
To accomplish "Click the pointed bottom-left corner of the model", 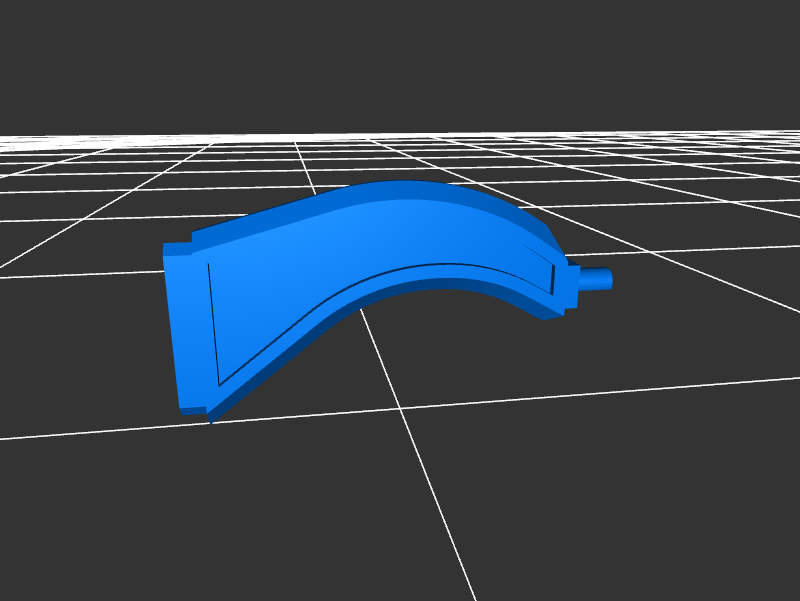I will tap(212, 420).
